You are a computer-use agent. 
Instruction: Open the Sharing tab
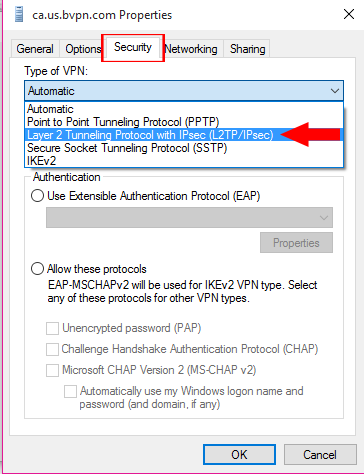point(247,49)
